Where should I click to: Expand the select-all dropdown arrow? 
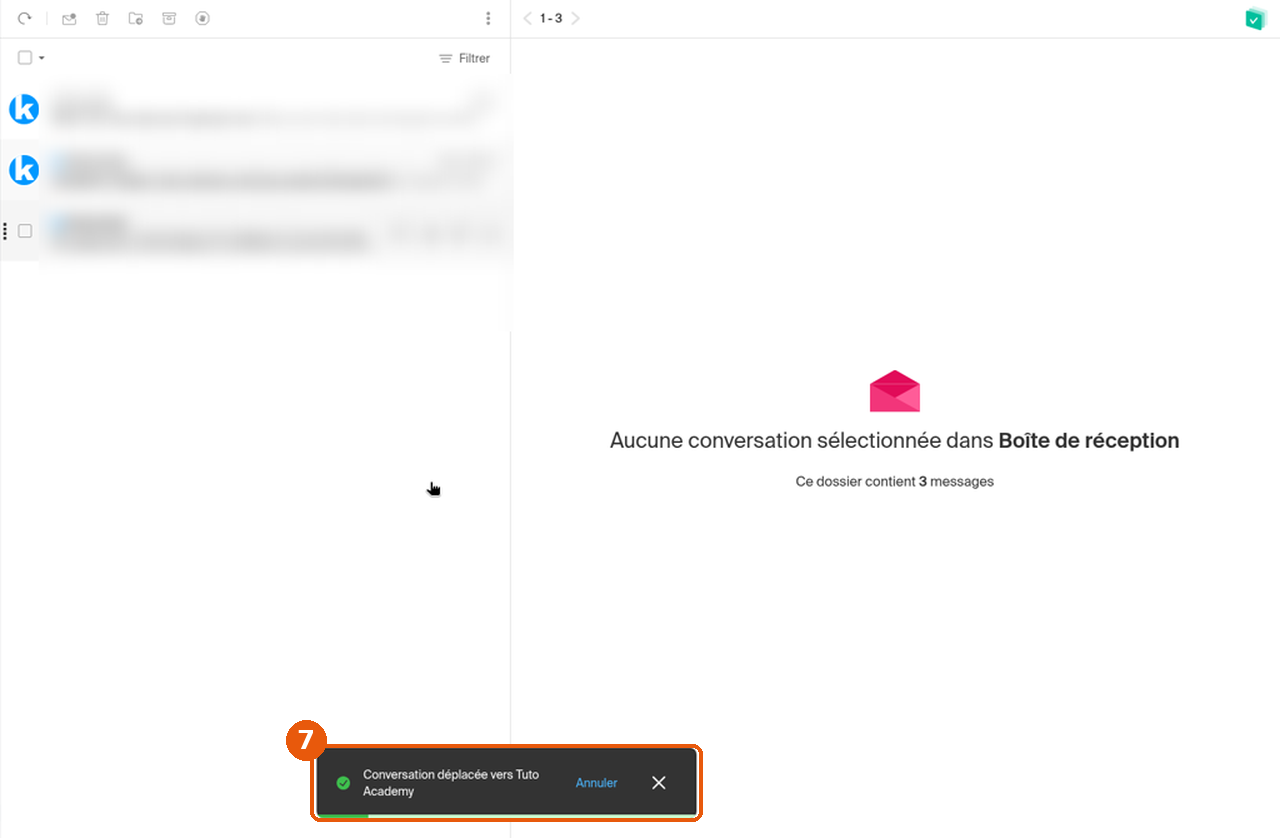click(x=41, y=58)
